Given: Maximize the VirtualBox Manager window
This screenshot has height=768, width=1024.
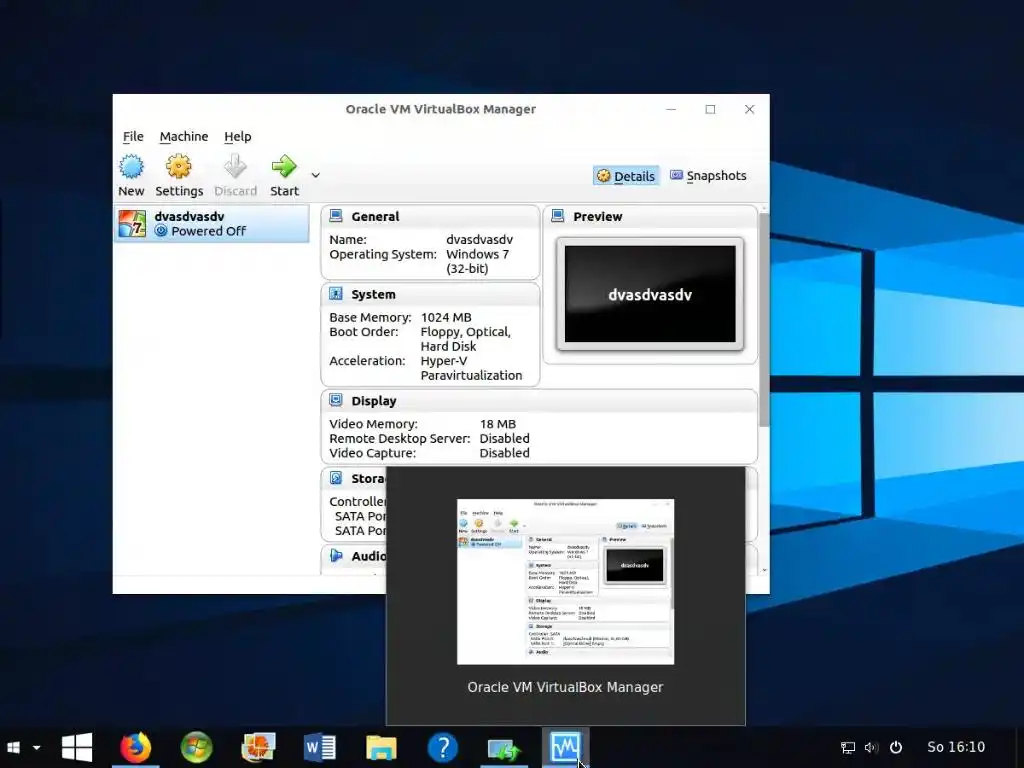Looking at the screenshot, I should pyautogui.click(x=710, y=109).
